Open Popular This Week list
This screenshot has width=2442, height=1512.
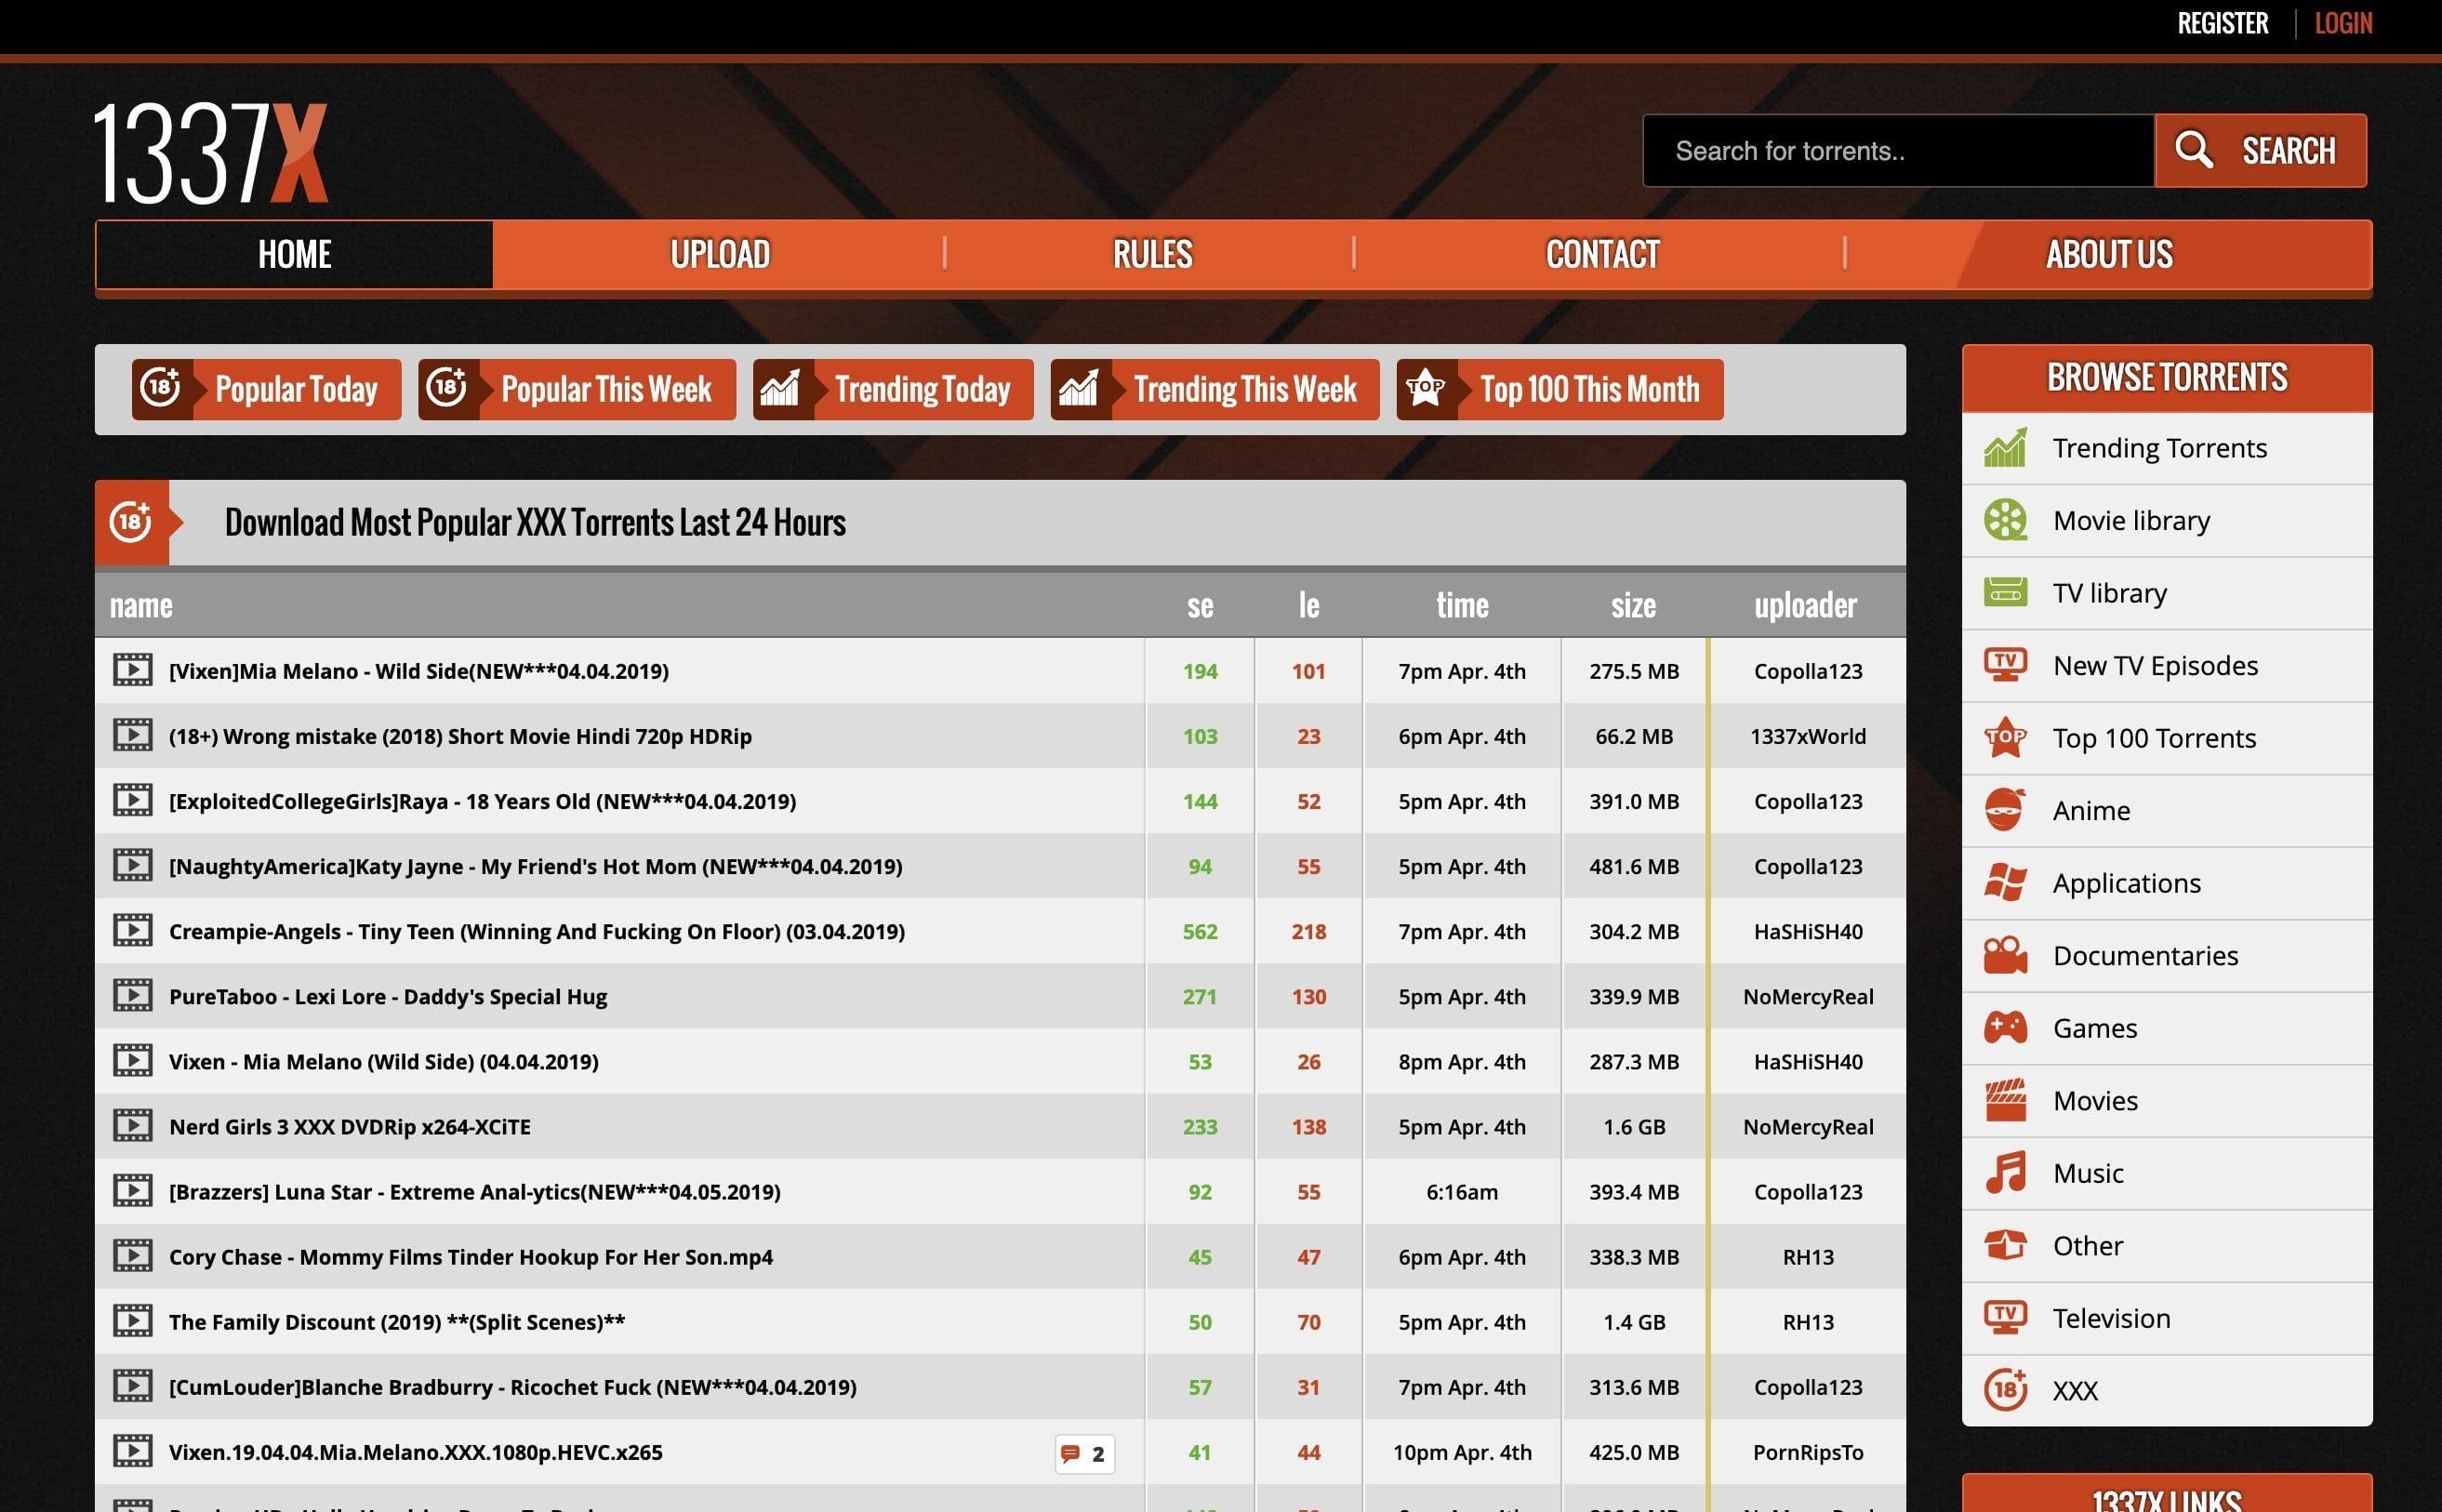click(577, 388)
